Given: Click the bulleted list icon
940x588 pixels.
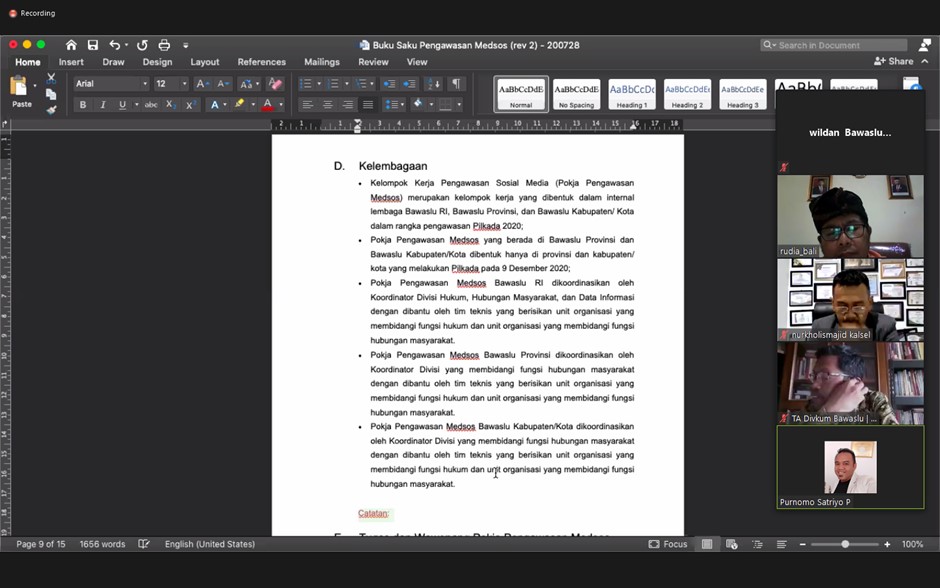Looking at the screenshot, I should (308, 83).
